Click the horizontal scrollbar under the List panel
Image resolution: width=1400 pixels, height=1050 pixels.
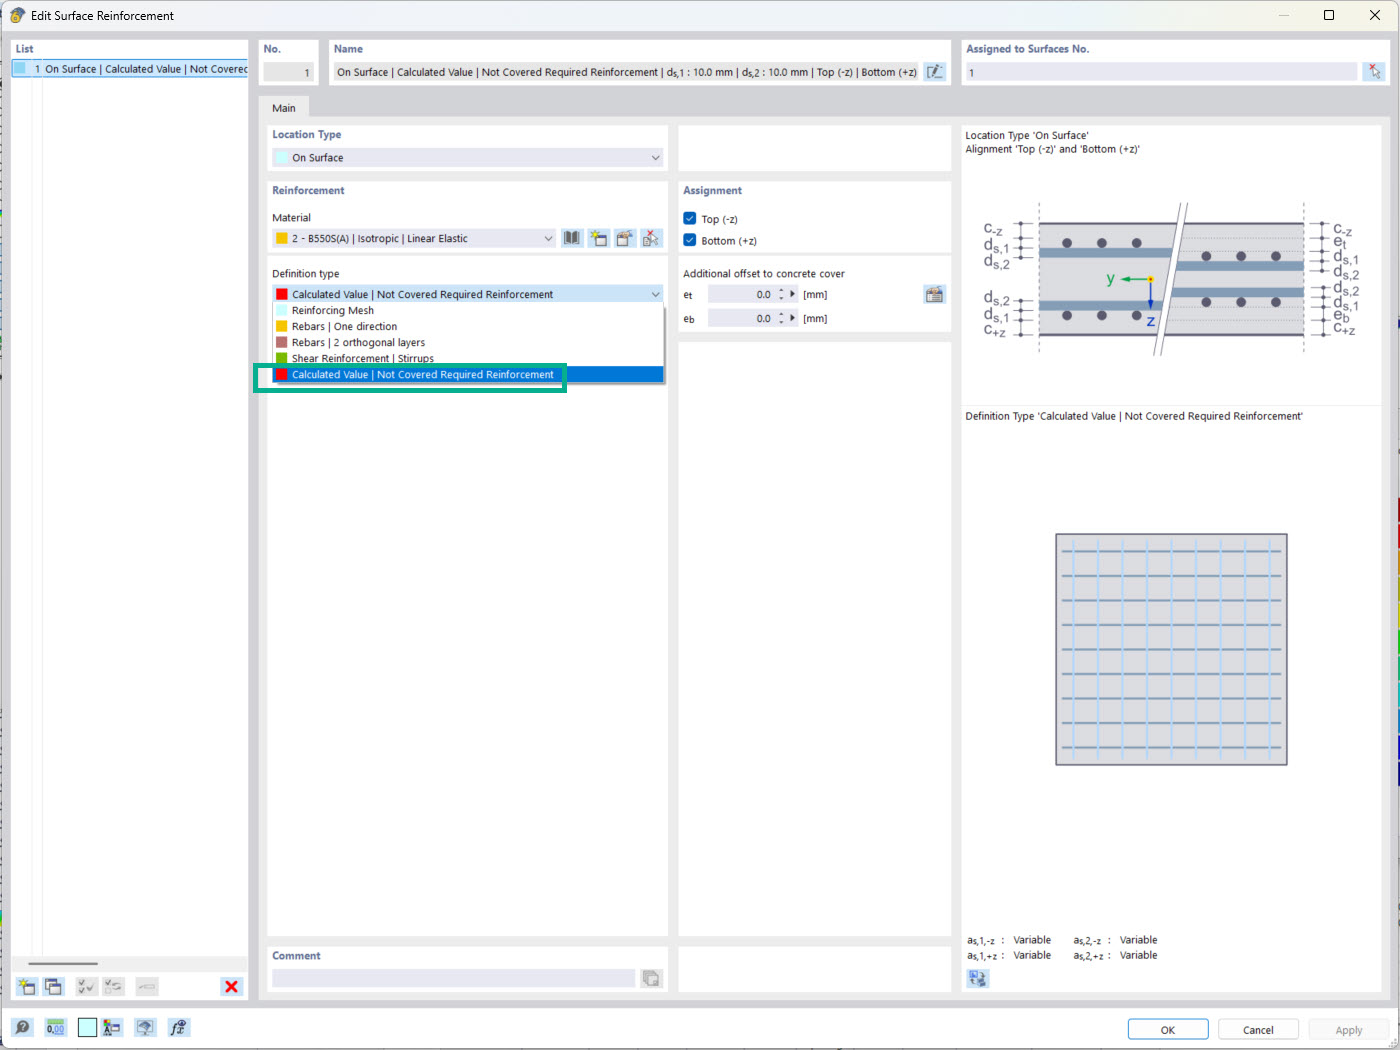pos(64,963)
